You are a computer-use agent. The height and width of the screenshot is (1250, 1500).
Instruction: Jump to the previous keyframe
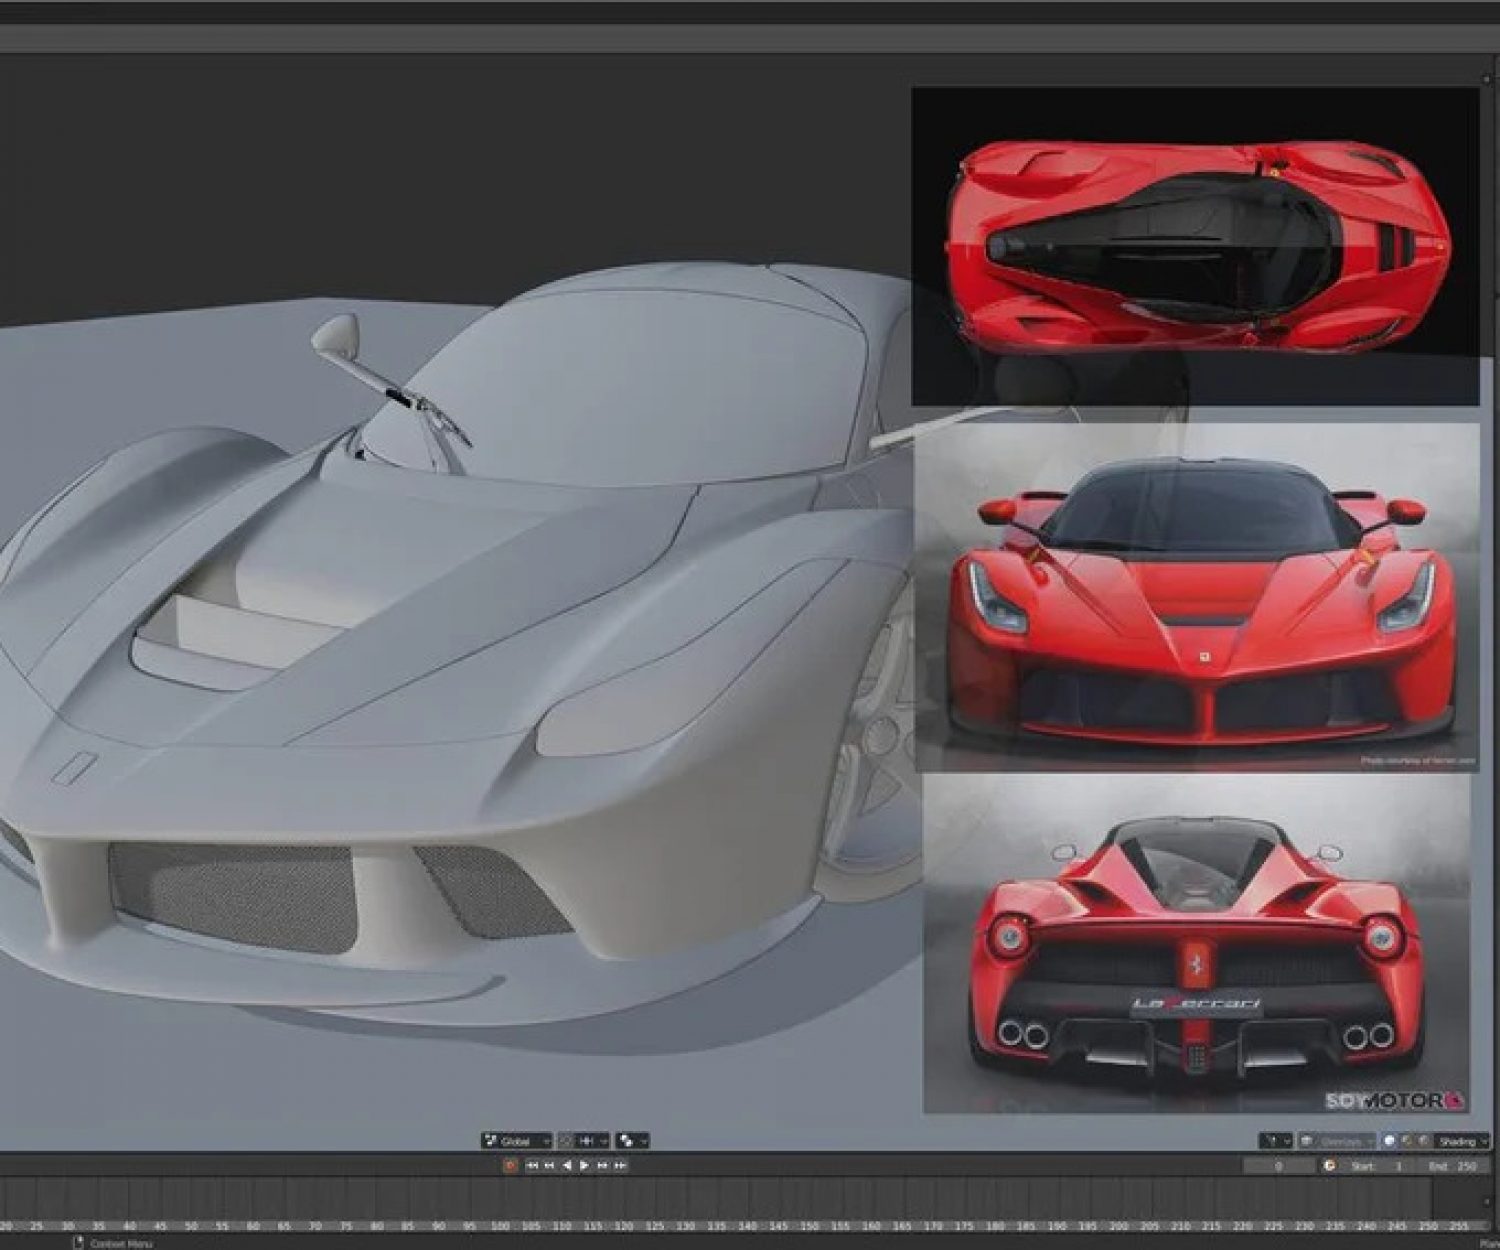point(549,1165)
